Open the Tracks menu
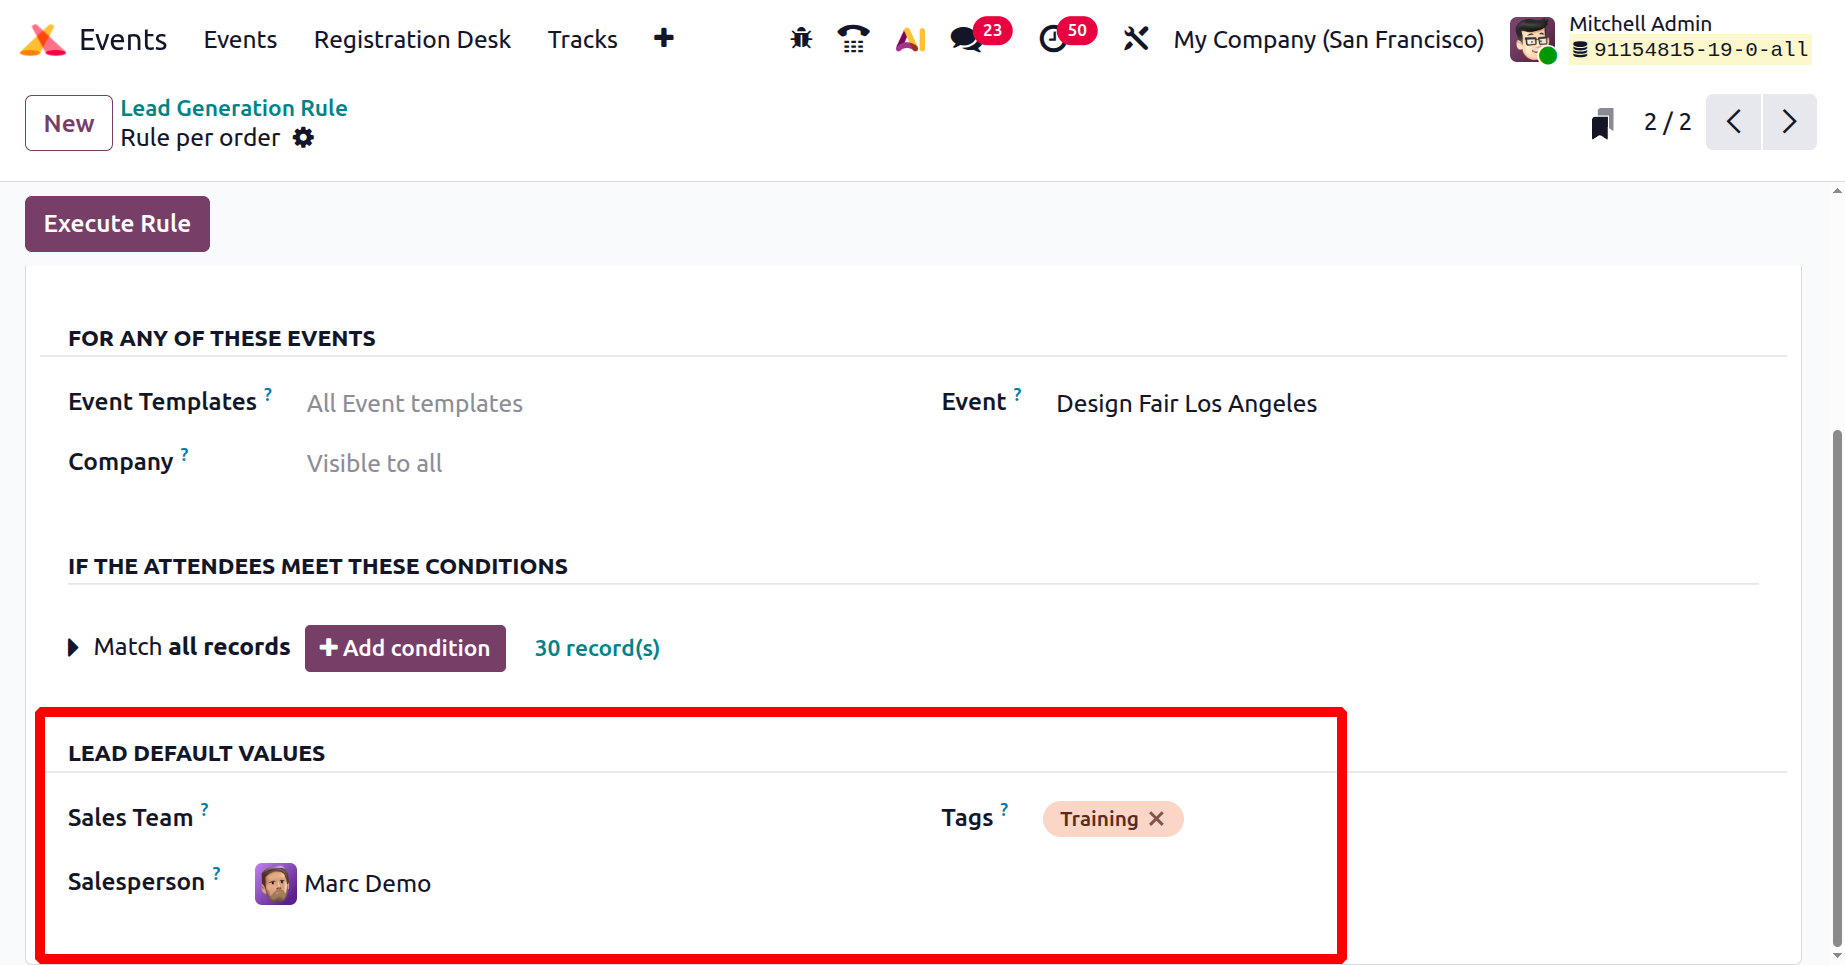 point(582,40)
